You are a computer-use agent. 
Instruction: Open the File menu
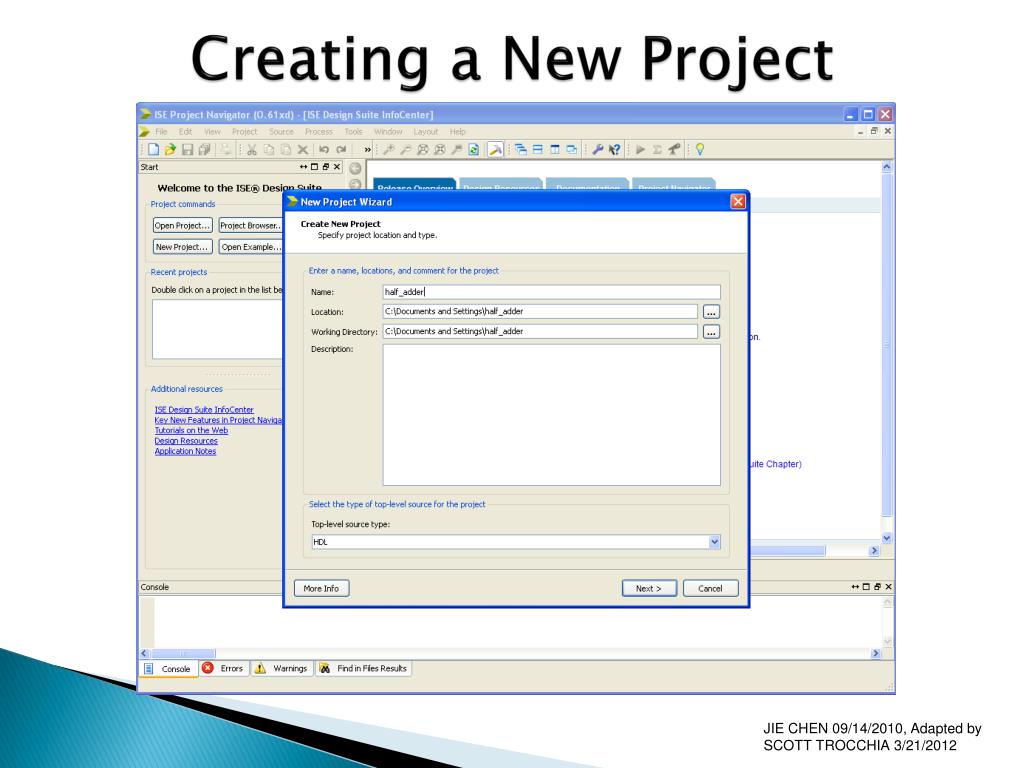161,131
